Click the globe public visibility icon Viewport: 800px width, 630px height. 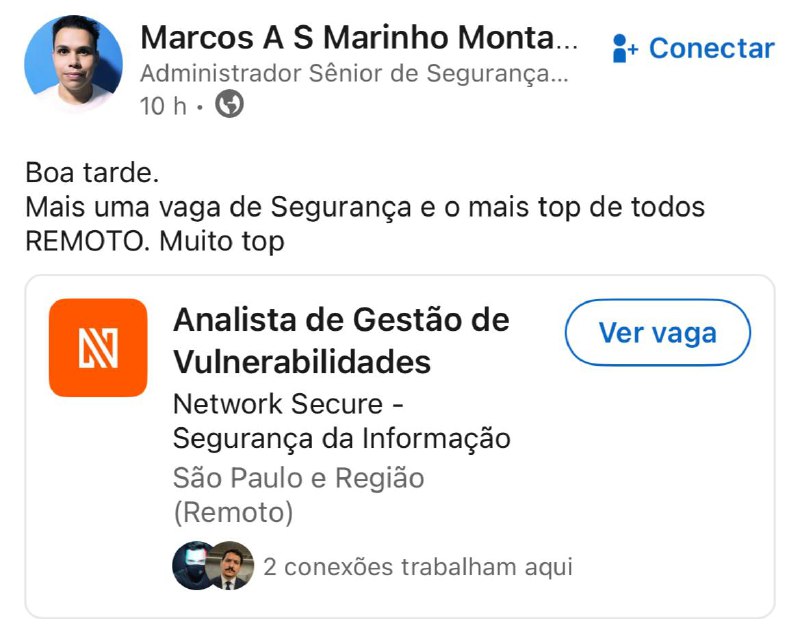[230, 104]
